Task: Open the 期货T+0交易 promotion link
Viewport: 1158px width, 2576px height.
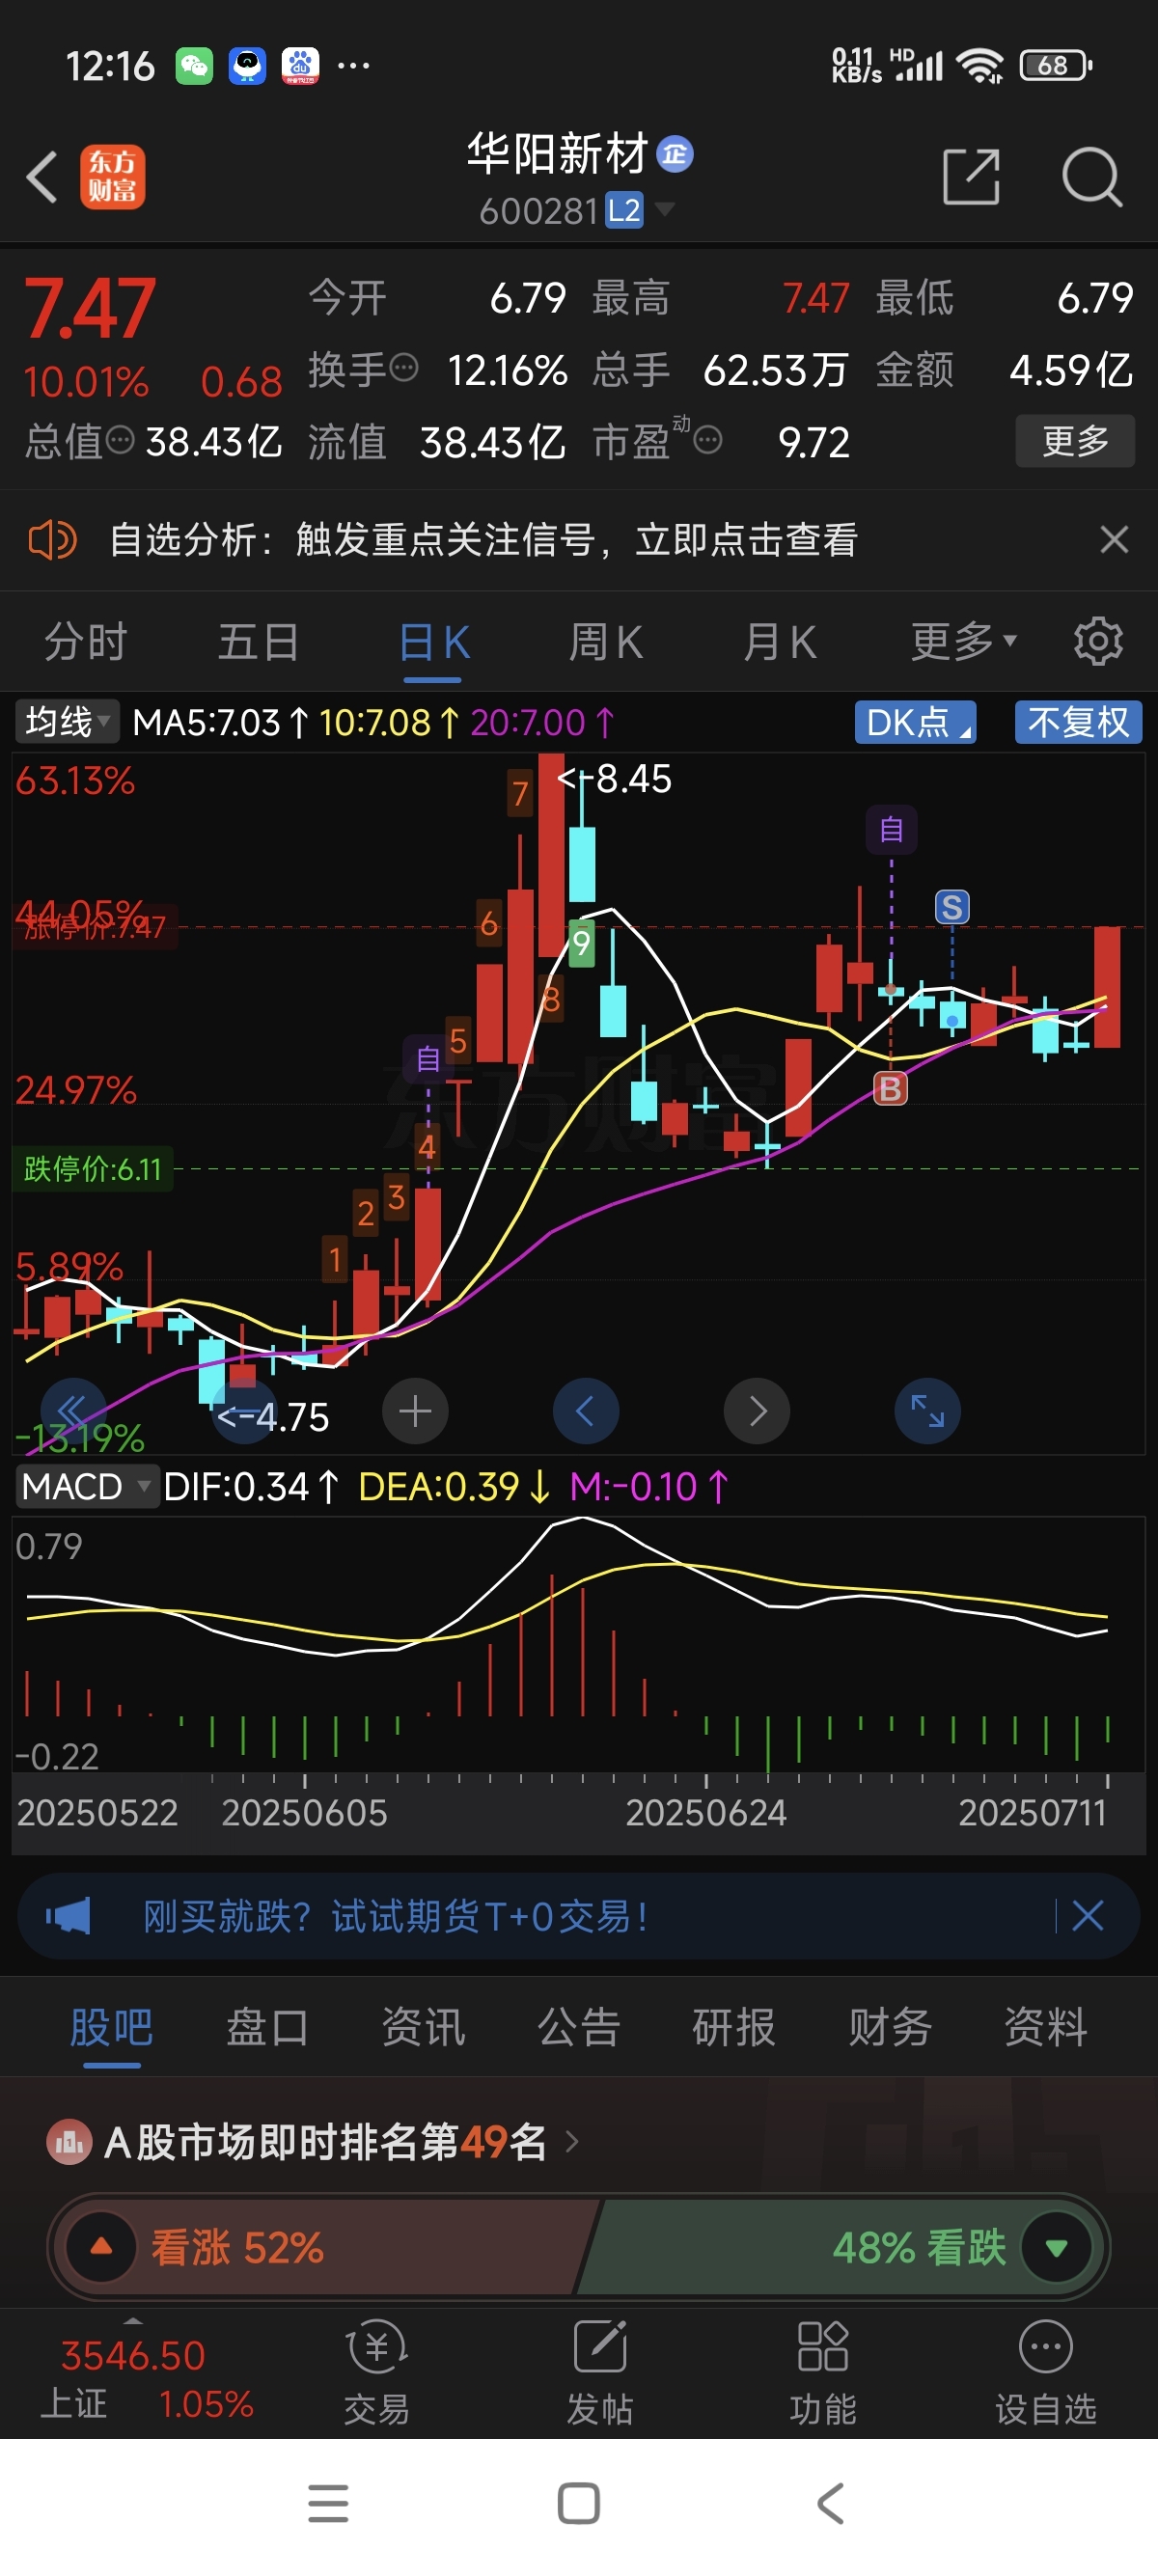Action: click(395, 1916)
